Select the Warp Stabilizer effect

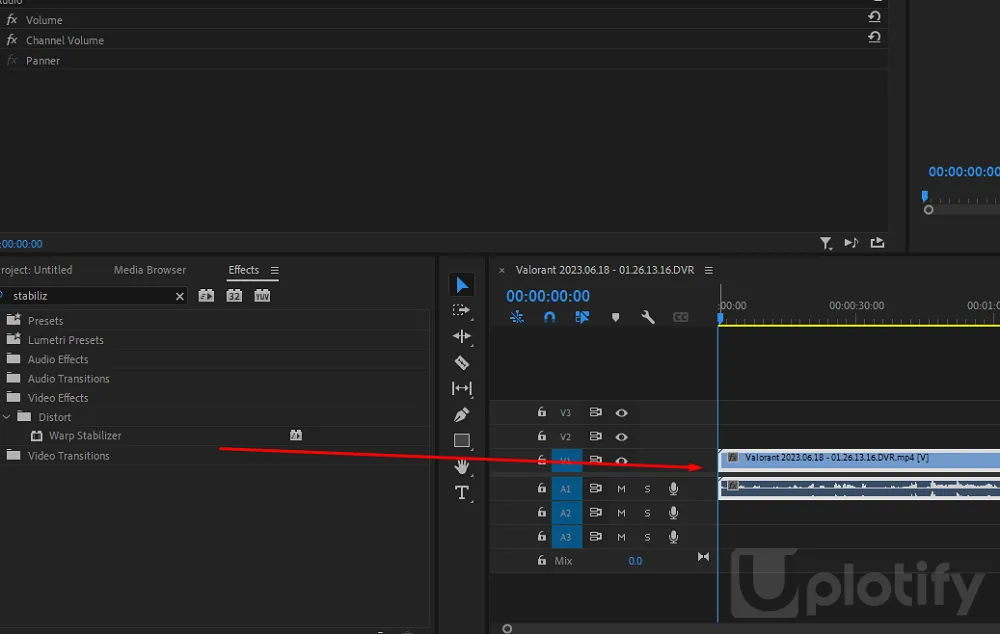[85, 436]
